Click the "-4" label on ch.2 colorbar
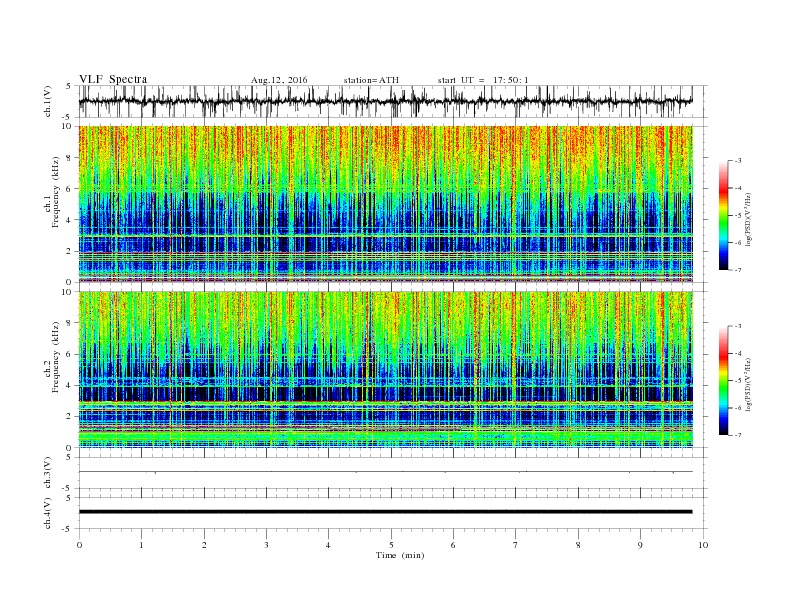This screenshot has height=612, width=792. click(x=738, y=353)
